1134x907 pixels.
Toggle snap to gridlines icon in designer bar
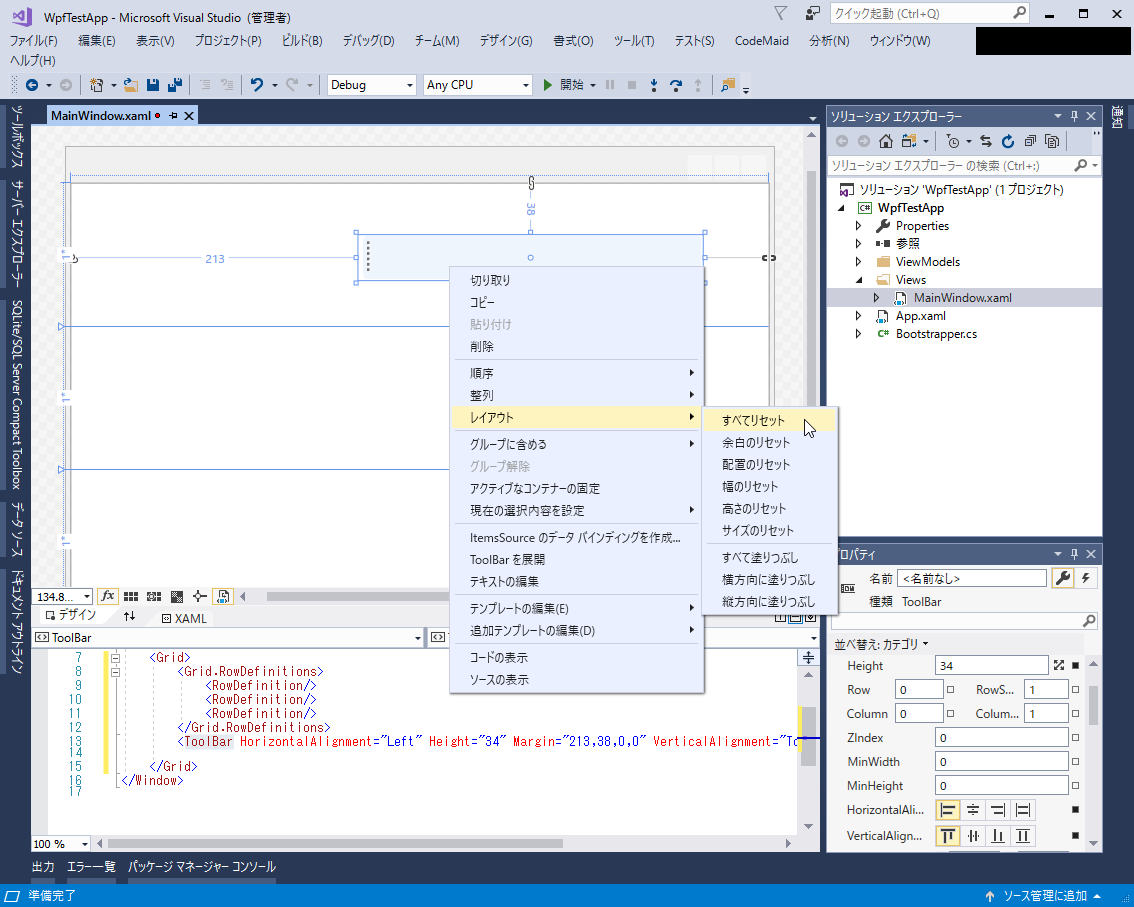(154, 597)
